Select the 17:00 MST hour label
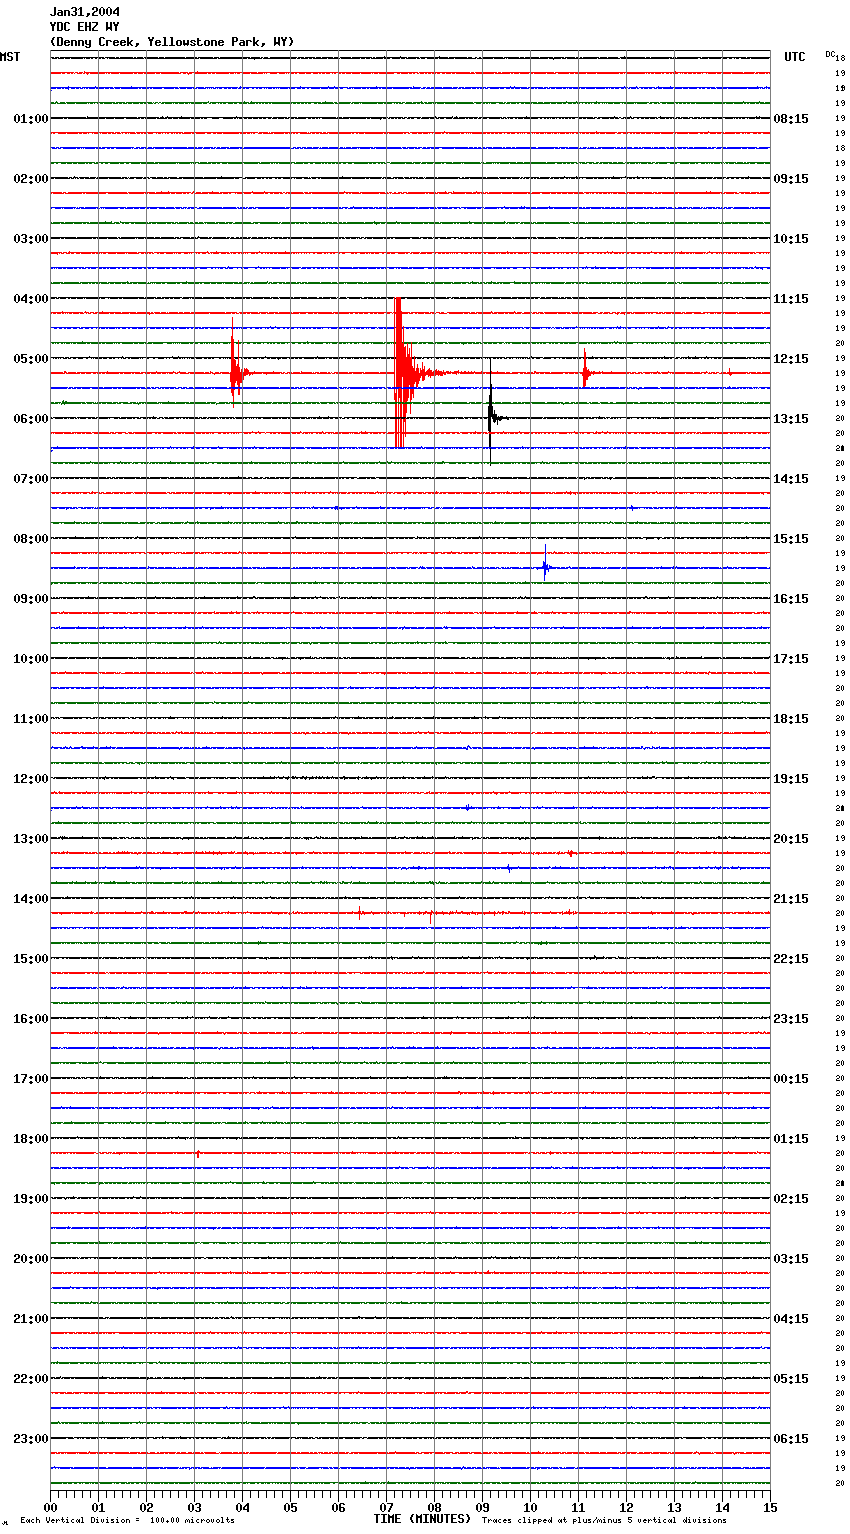Image resolution: width=850 pixels, height=1534 pixels. 30,1079
